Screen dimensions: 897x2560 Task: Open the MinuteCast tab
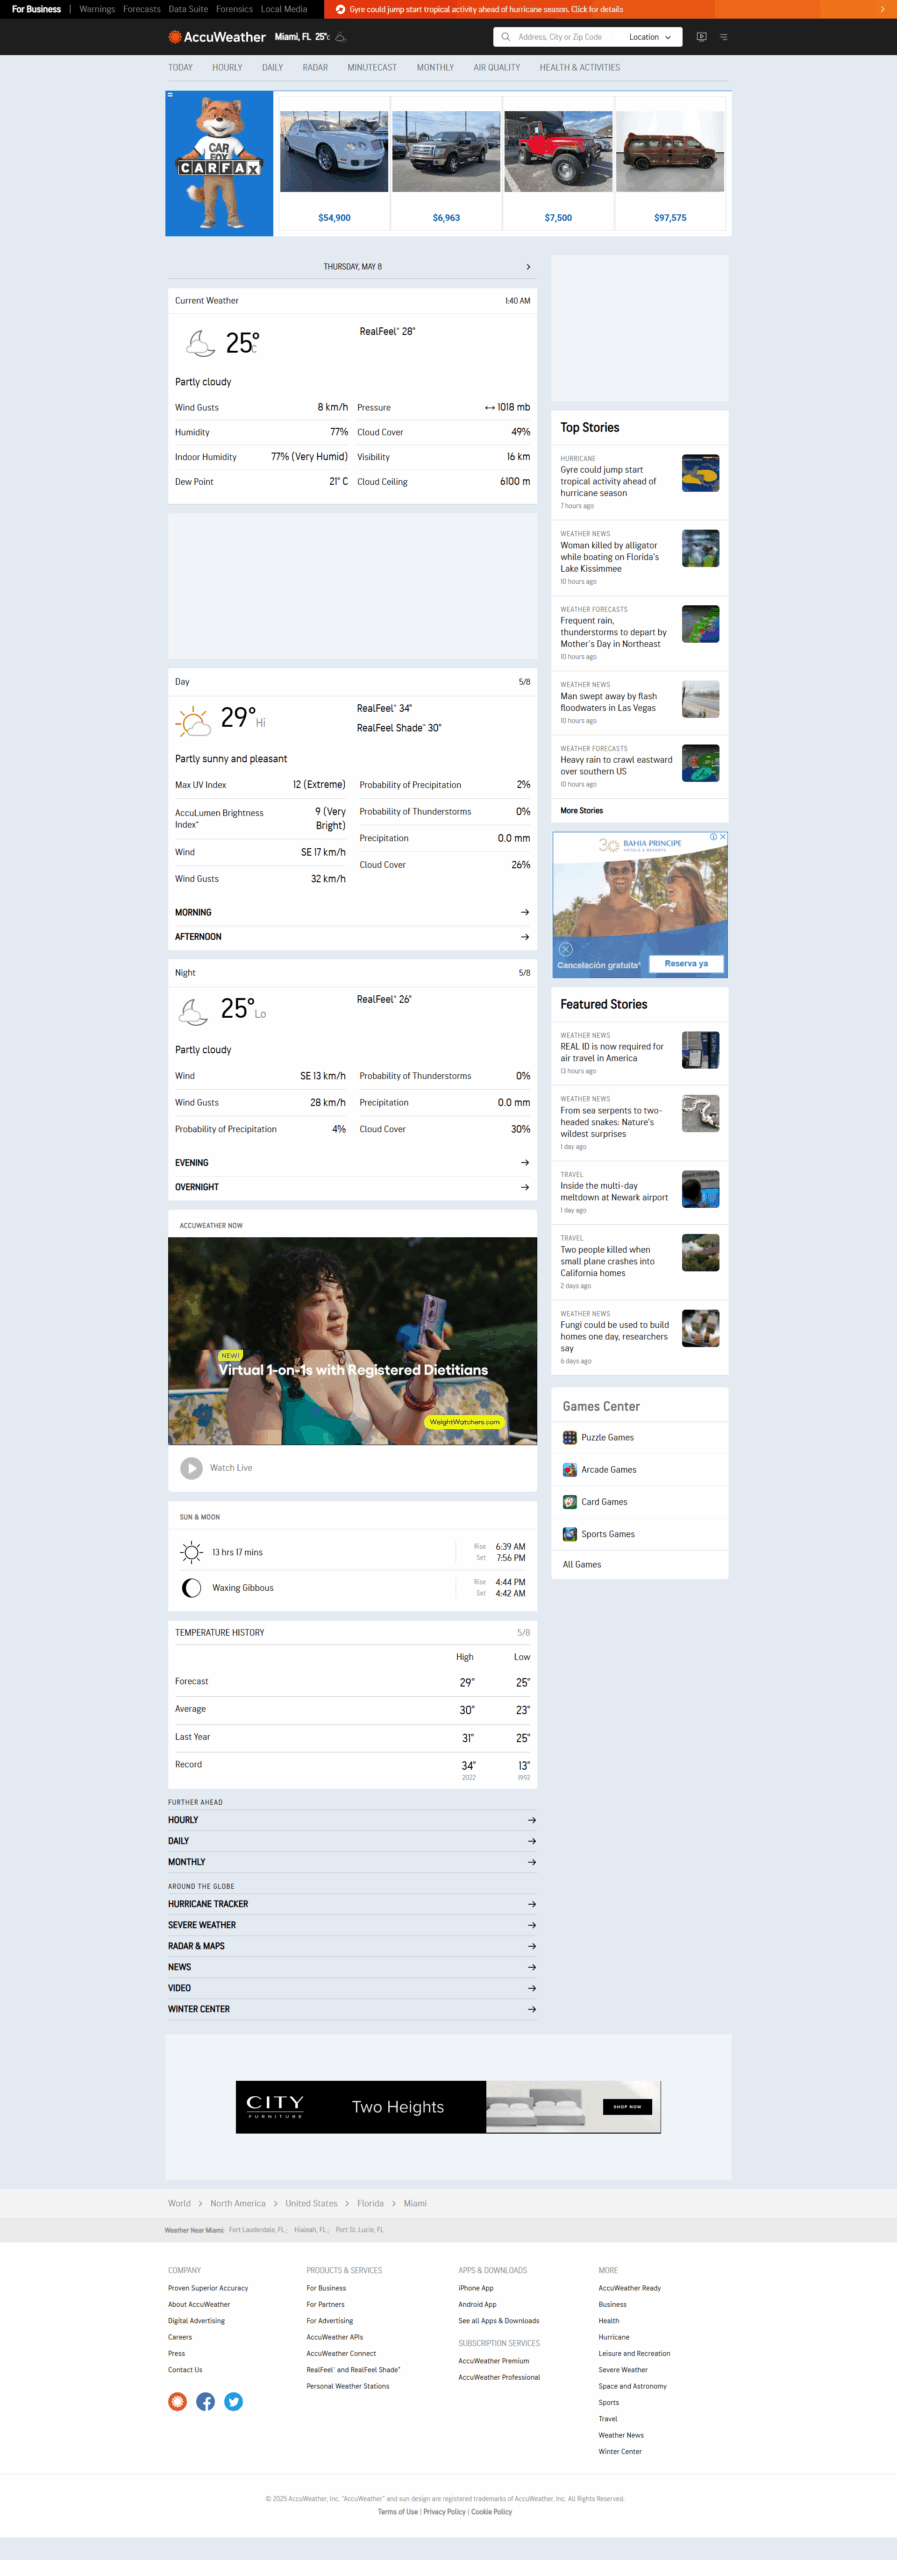(x=372, y=68)
